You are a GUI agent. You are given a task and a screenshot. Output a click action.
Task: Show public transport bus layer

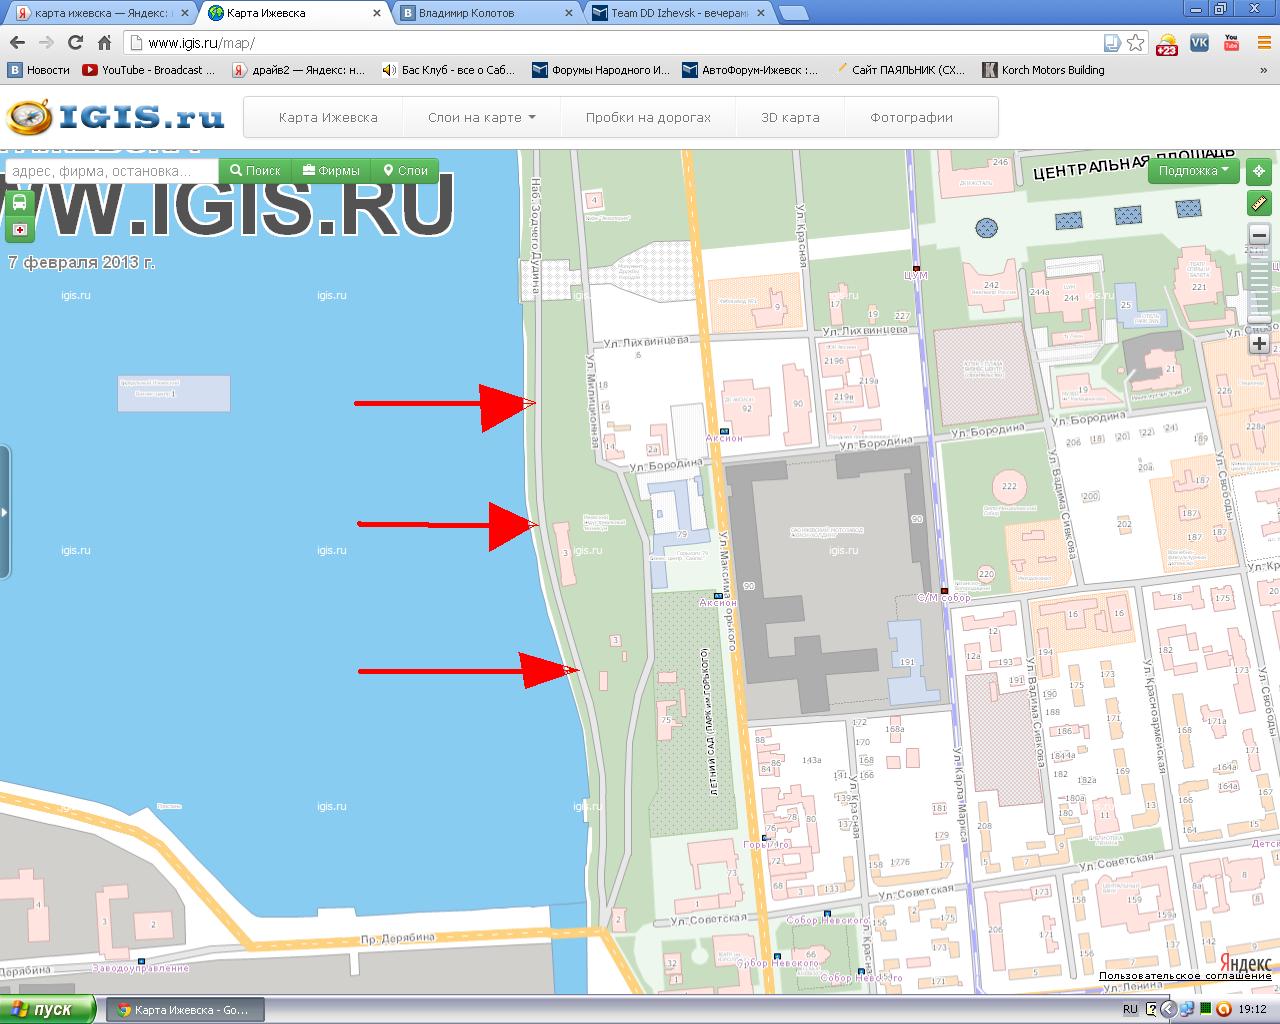tap(20, 201)
